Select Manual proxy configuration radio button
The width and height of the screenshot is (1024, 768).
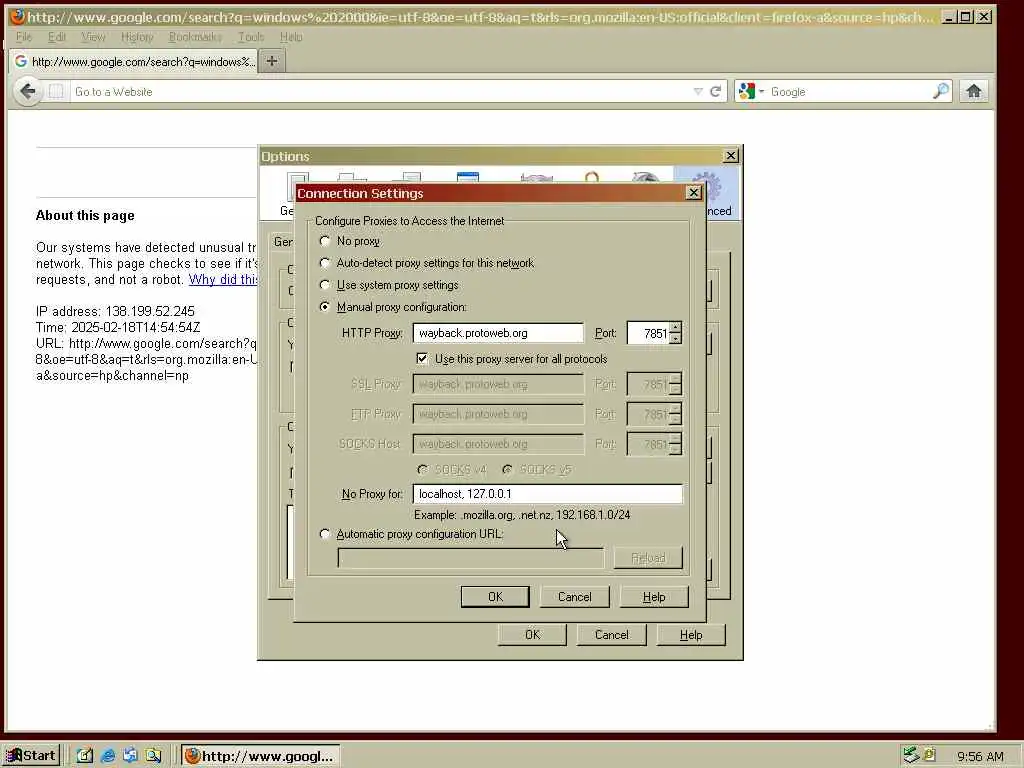(325, 307)
